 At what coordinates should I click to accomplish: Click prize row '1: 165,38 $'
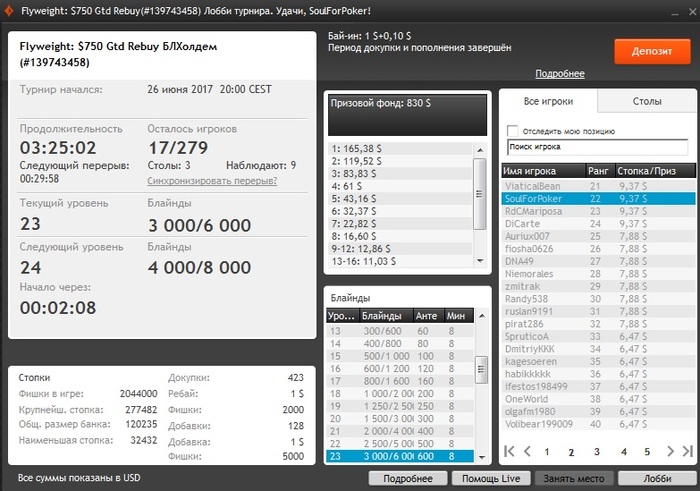pyautogui.click(x=400, y=149)
